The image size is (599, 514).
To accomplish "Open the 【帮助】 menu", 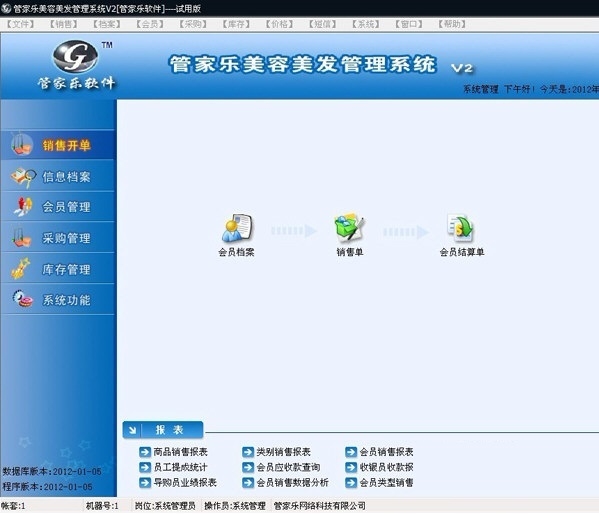I will (452, 24).
